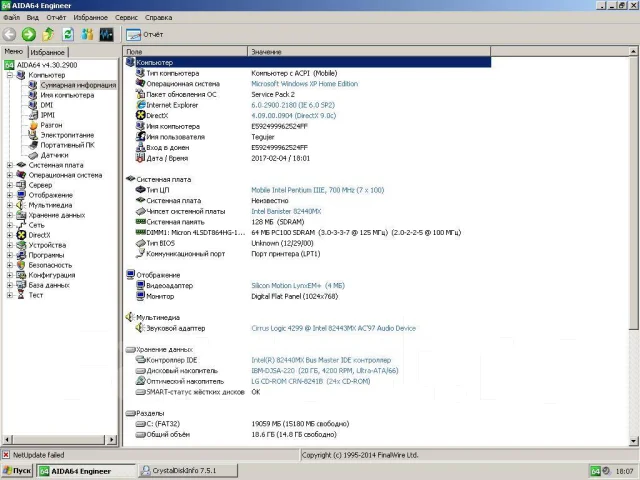Select the Компьютер section header row

point(307,62)
